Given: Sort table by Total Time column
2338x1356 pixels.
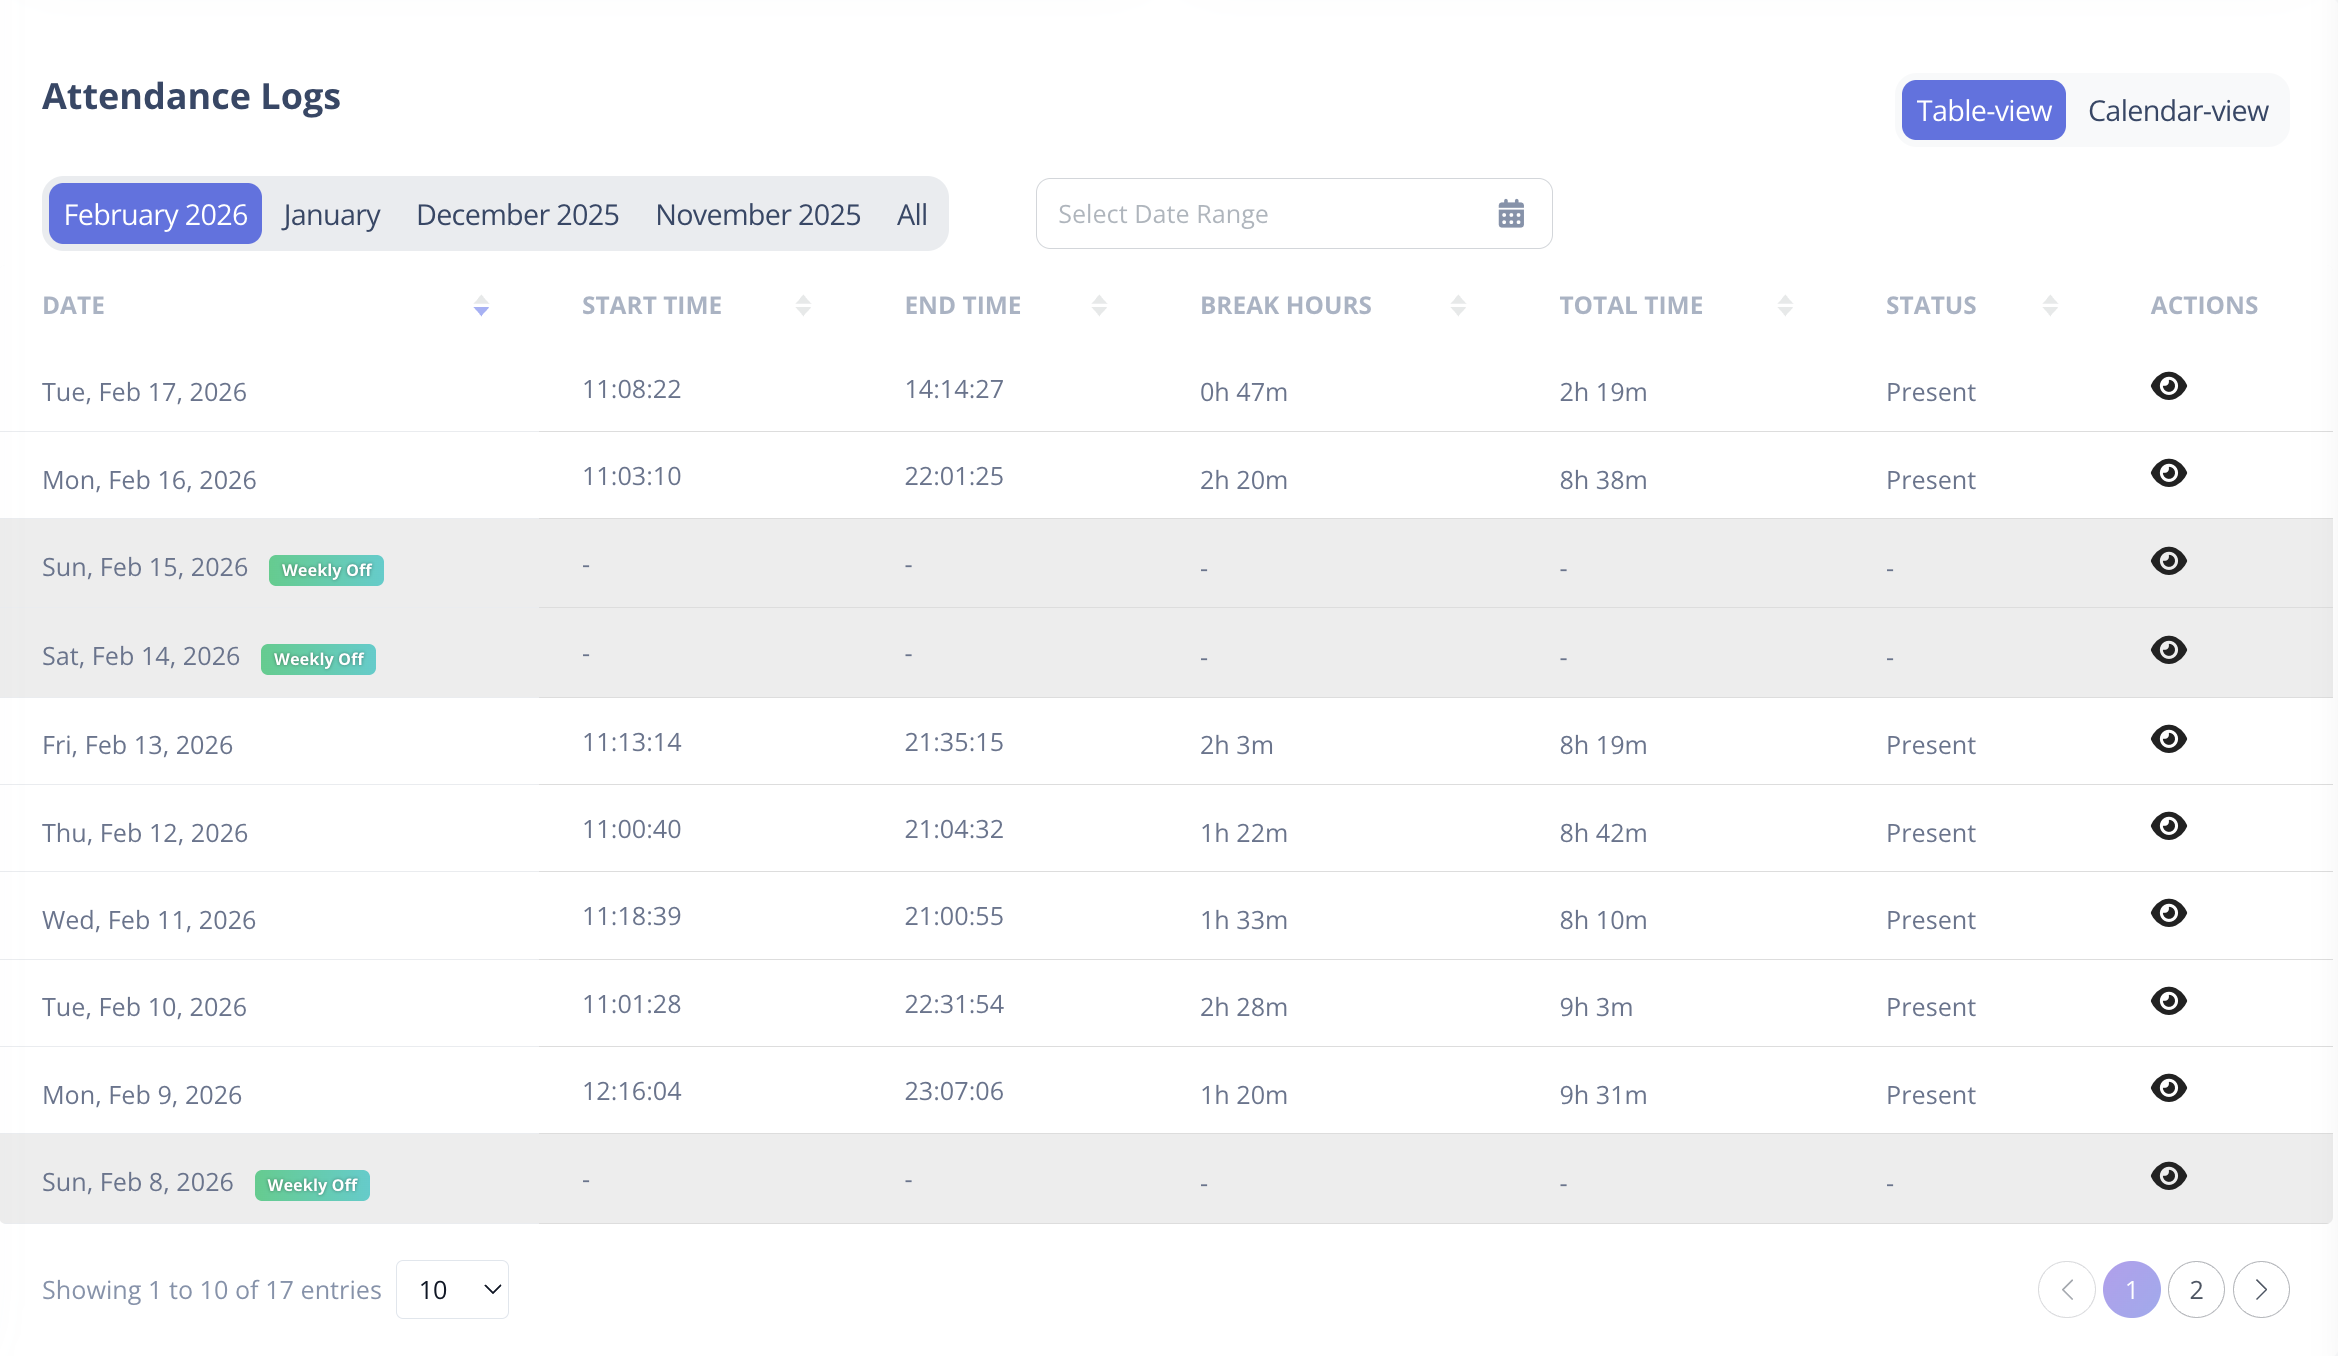Looking at the screenshot, I should (x=1785, y=305).
